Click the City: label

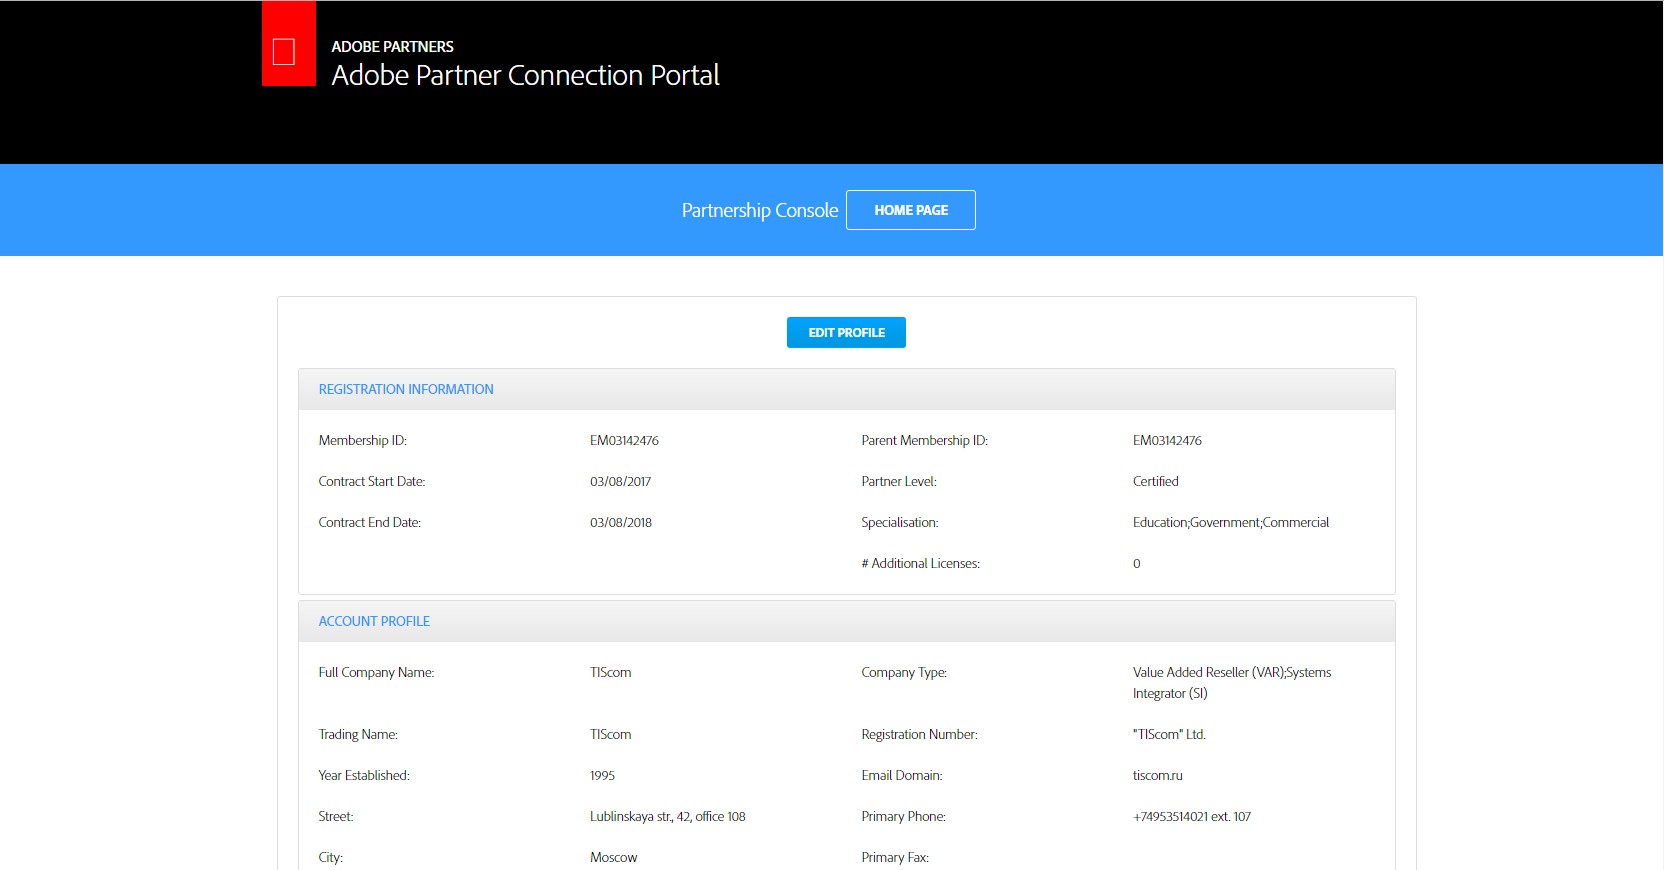pyautogui.click(x=331, y=857)
